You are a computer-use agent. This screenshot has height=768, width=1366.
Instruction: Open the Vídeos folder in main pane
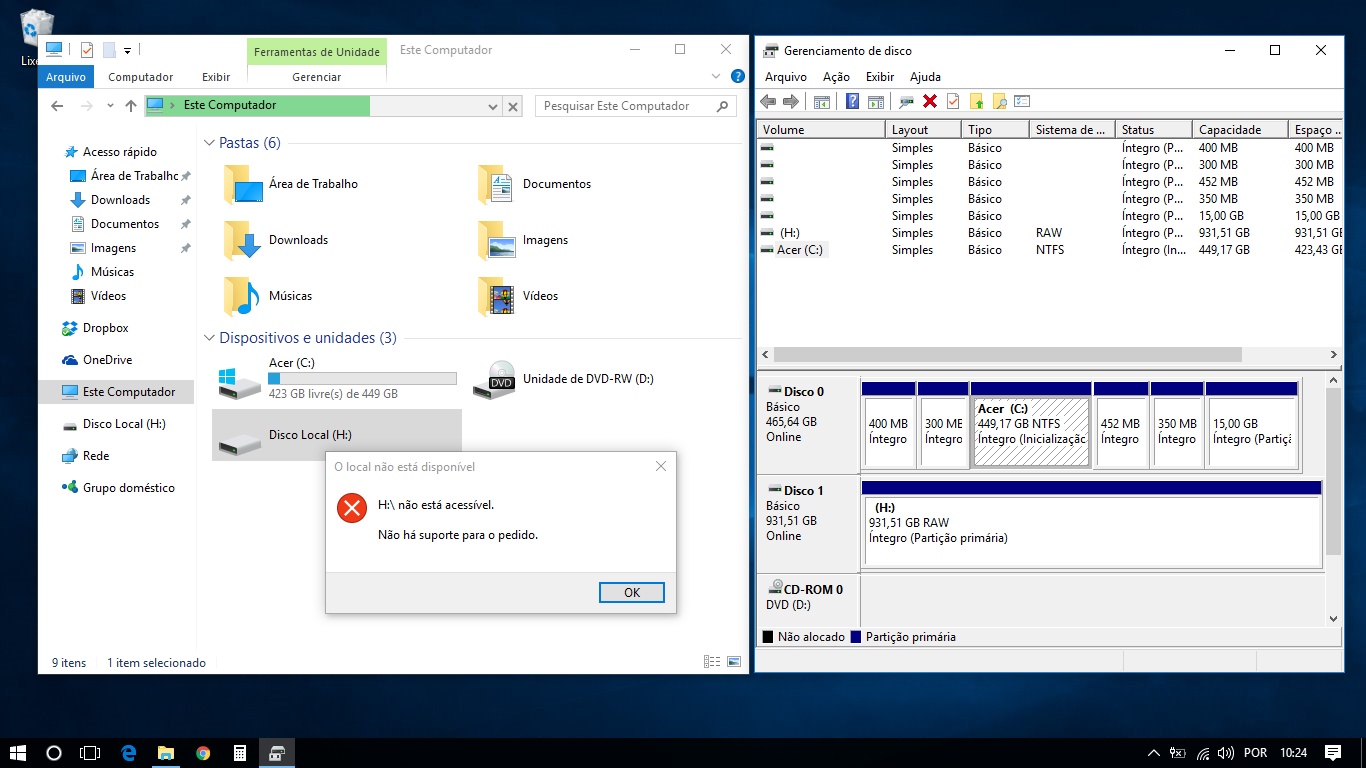click(x=518, y=296)
